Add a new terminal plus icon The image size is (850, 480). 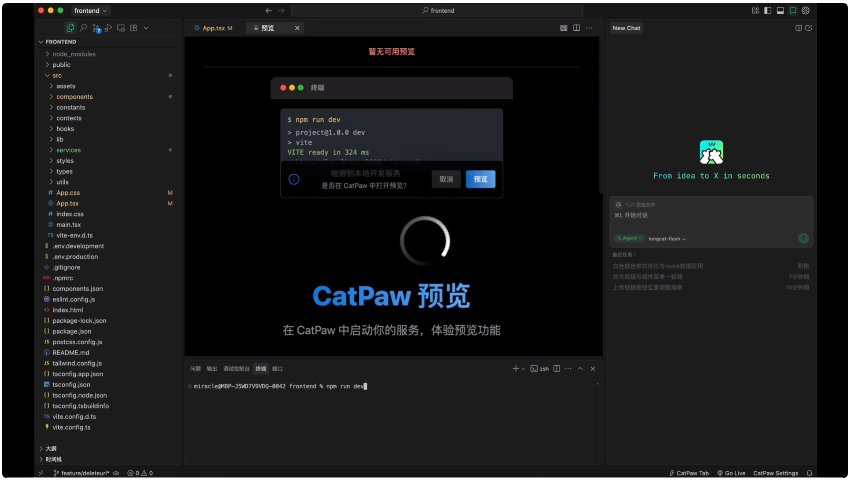[x=516, y=369]
